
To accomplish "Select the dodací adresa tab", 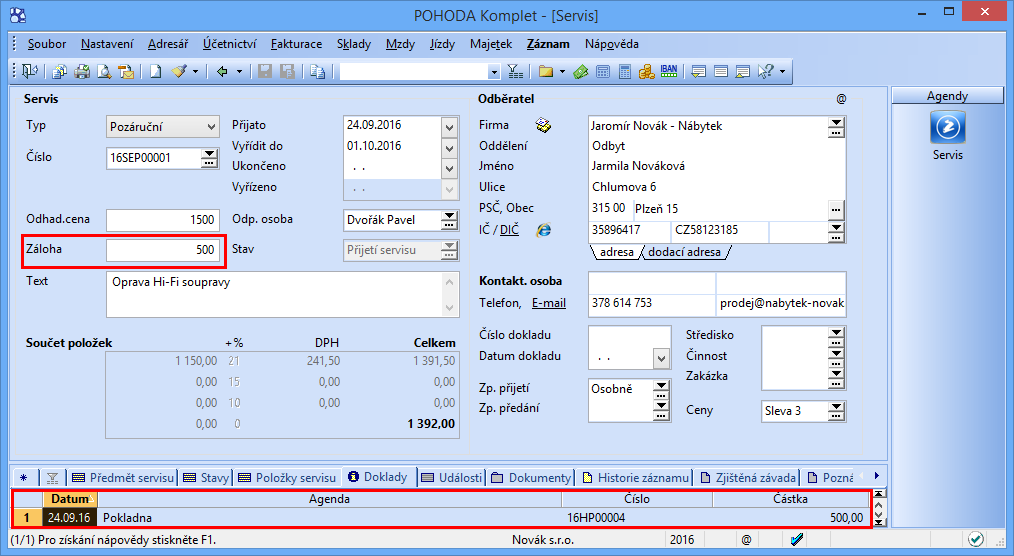I will point(684,252).
